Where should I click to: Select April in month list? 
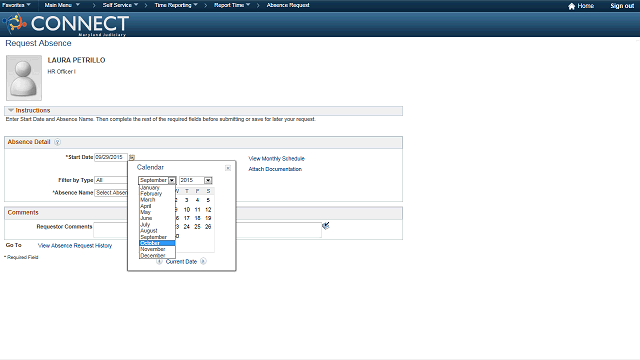157,206
